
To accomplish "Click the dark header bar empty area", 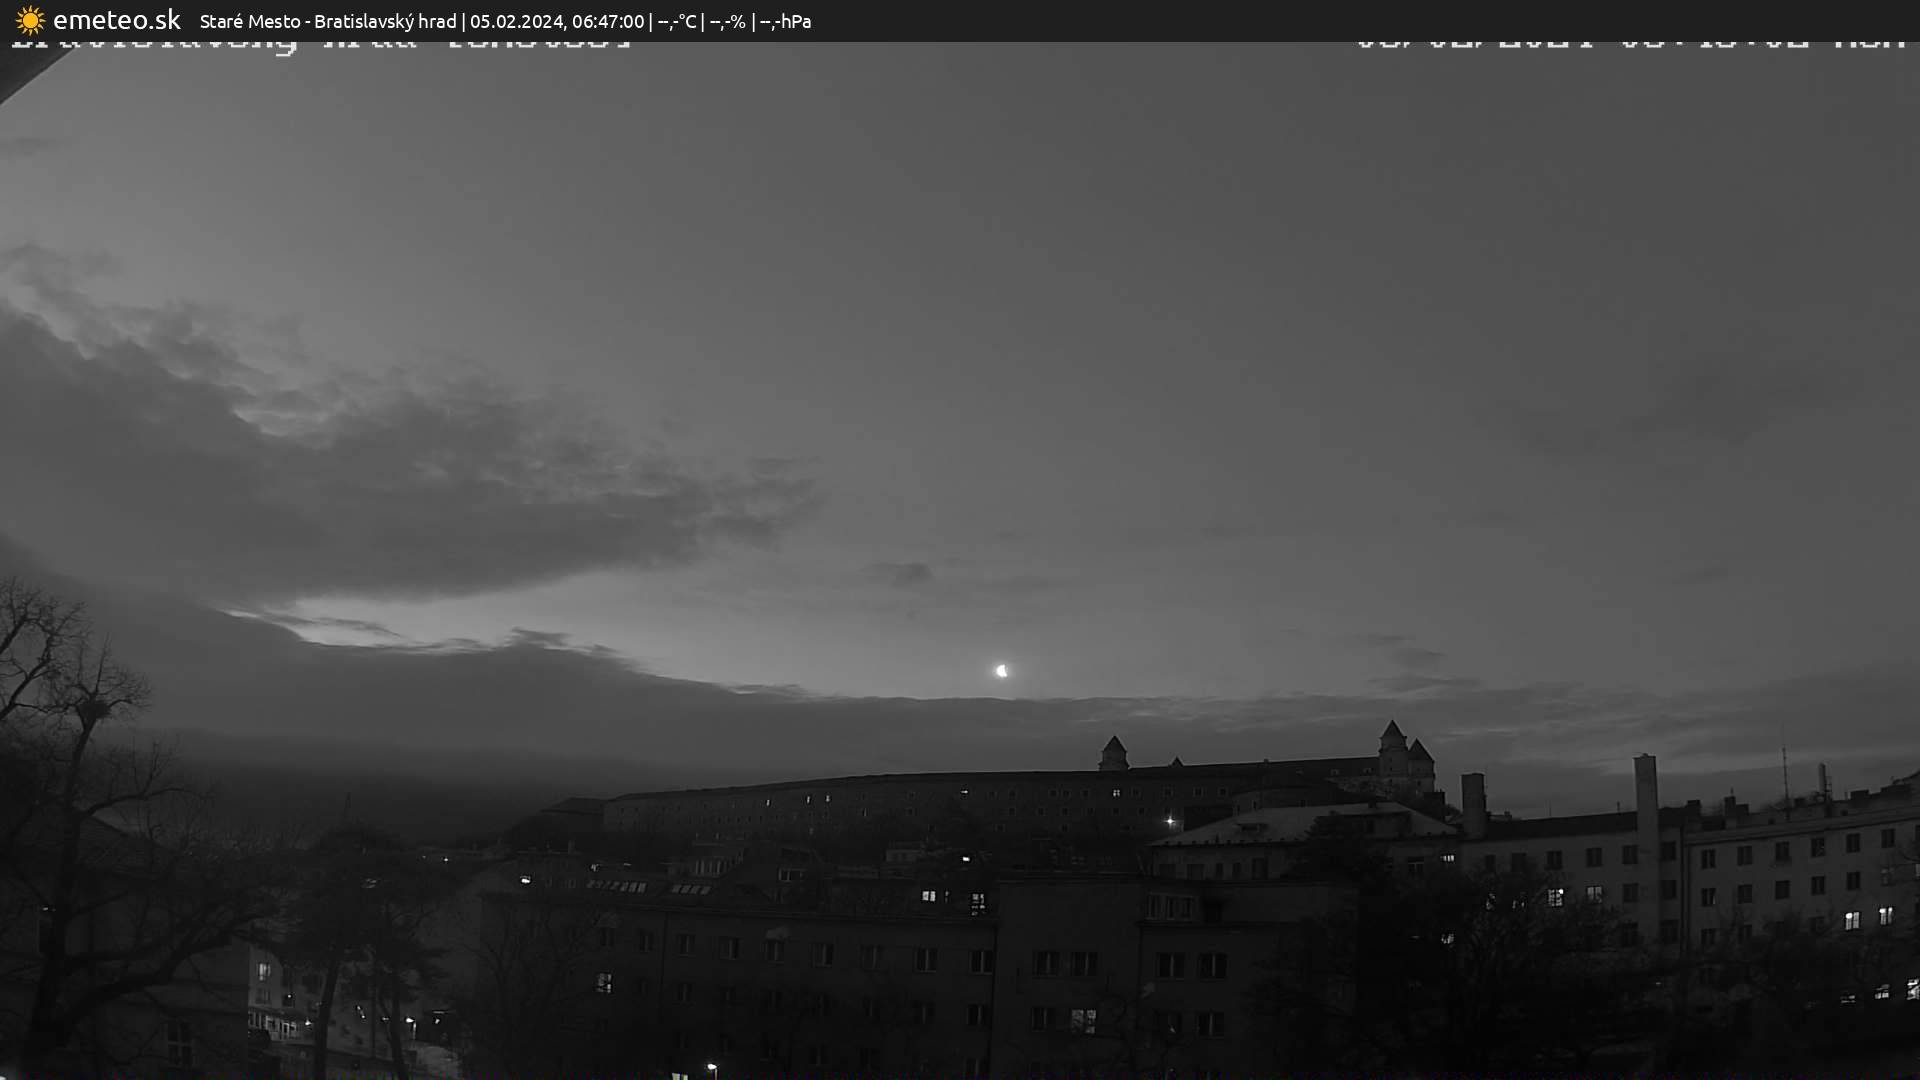I will pyautogui.click(x=1300, y=20).
